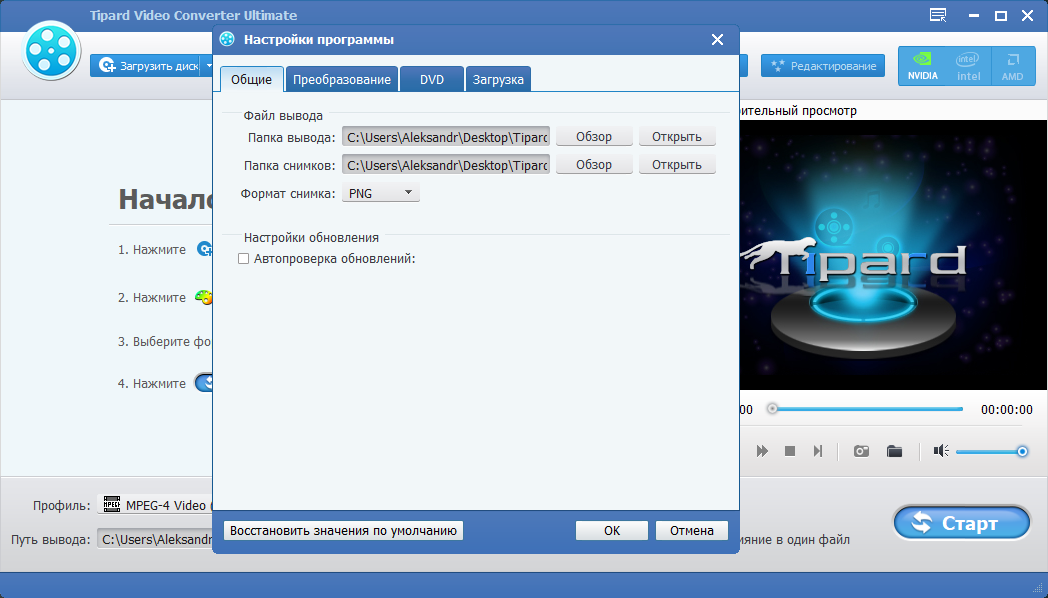Screen dimensions: 1048x598
Task: Open the Загрузить диск dropdown arrow
Action: tap(210, 66)
